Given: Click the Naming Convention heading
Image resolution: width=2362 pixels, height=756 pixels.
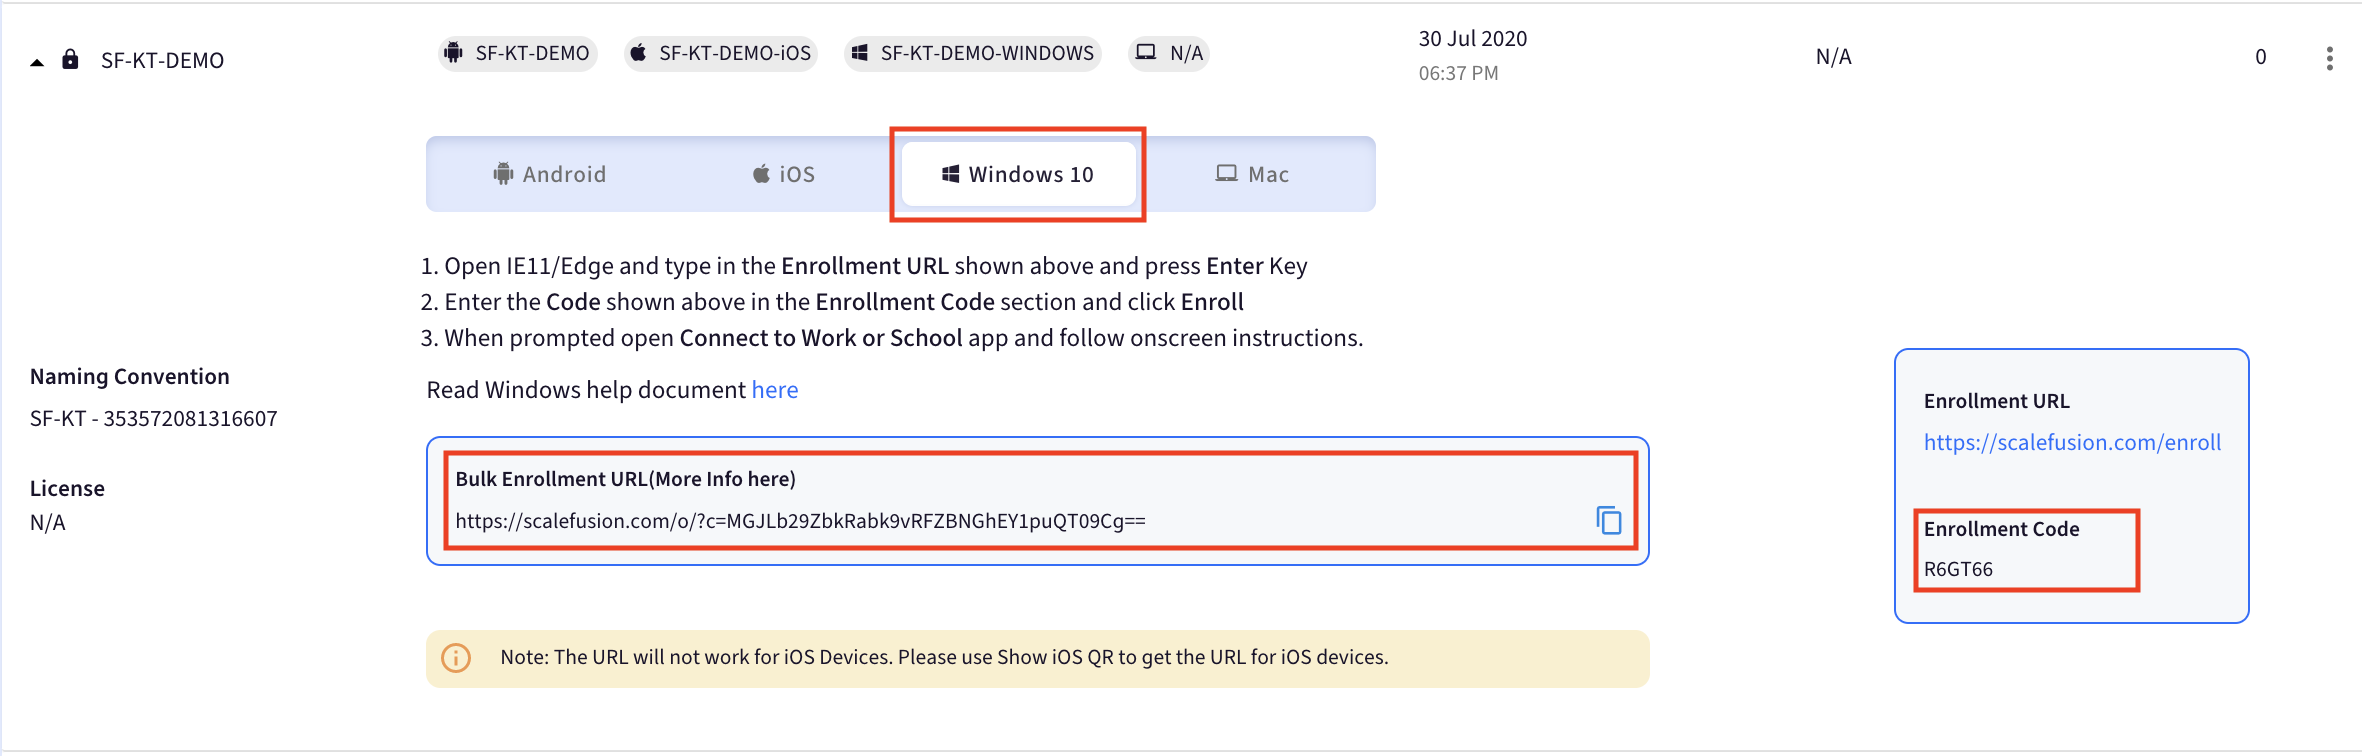Looking at the screenshot, I should [130, 377].
